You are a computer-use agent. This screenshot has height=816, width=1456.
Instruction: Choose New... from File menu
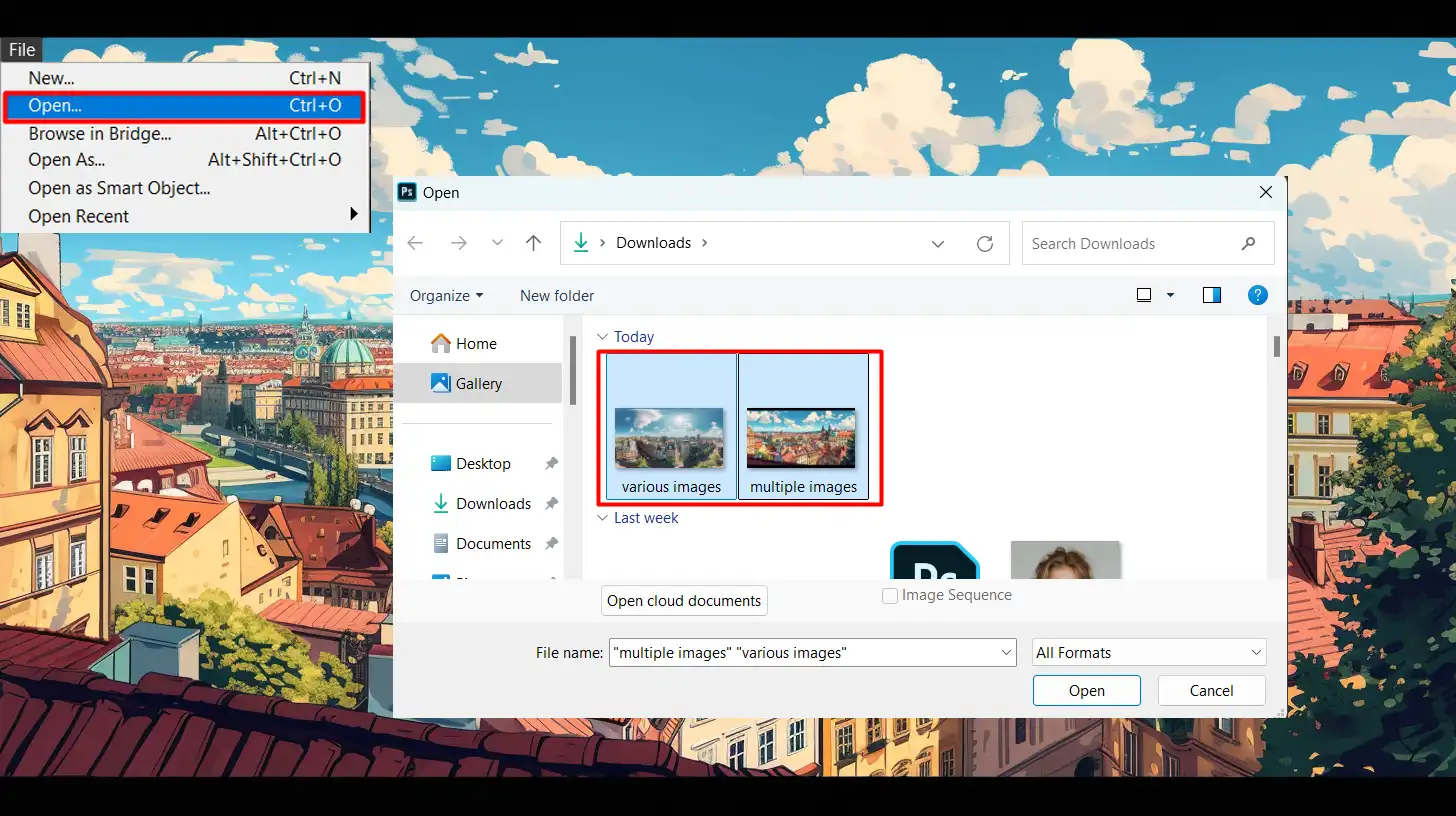[185, 78]
